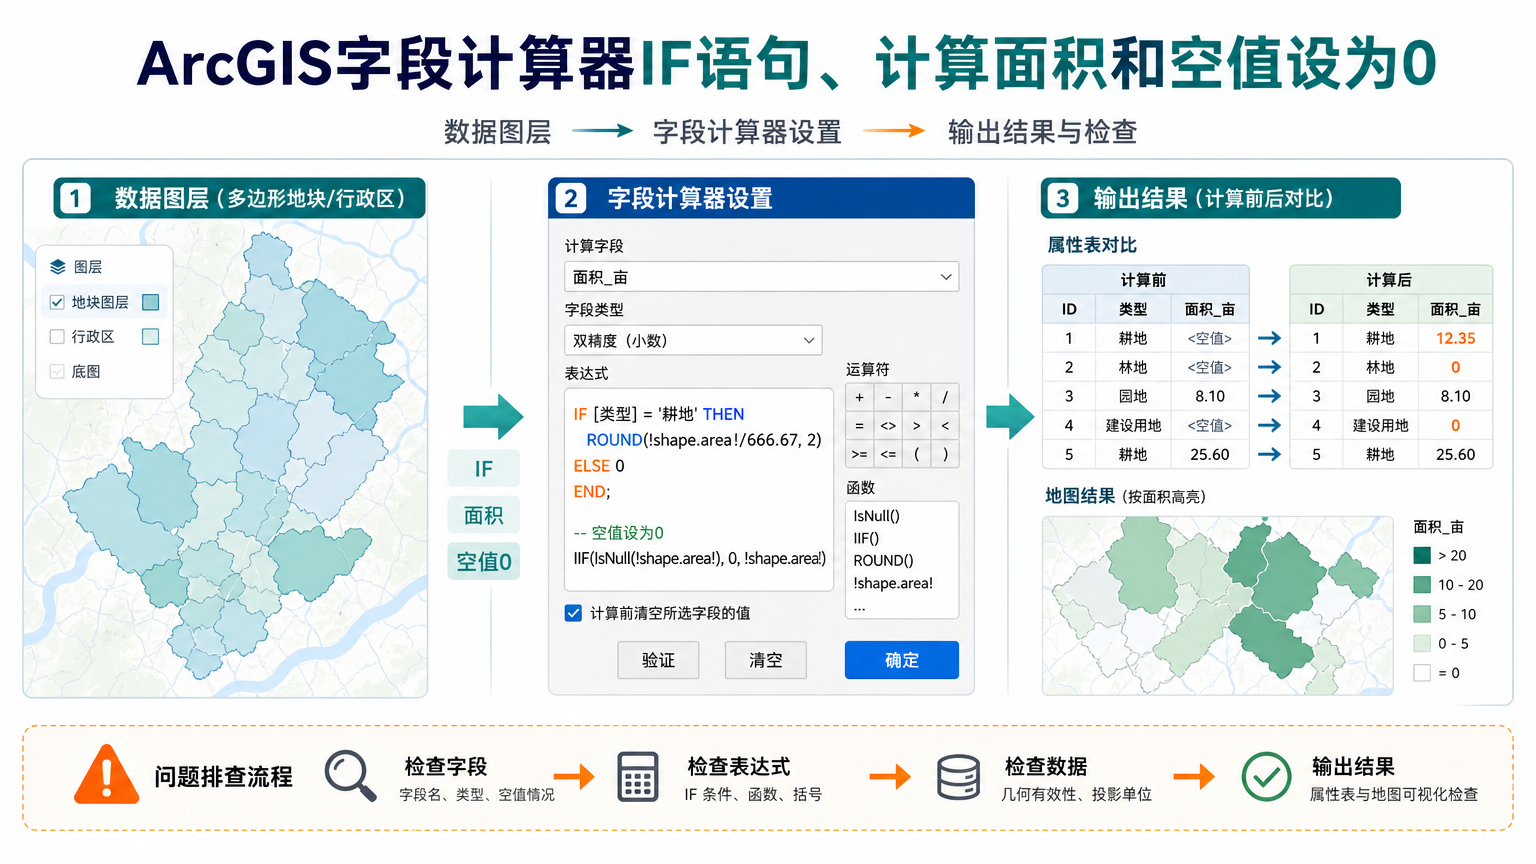Click the 5 - 10 legend swatch

point(1422,614)
